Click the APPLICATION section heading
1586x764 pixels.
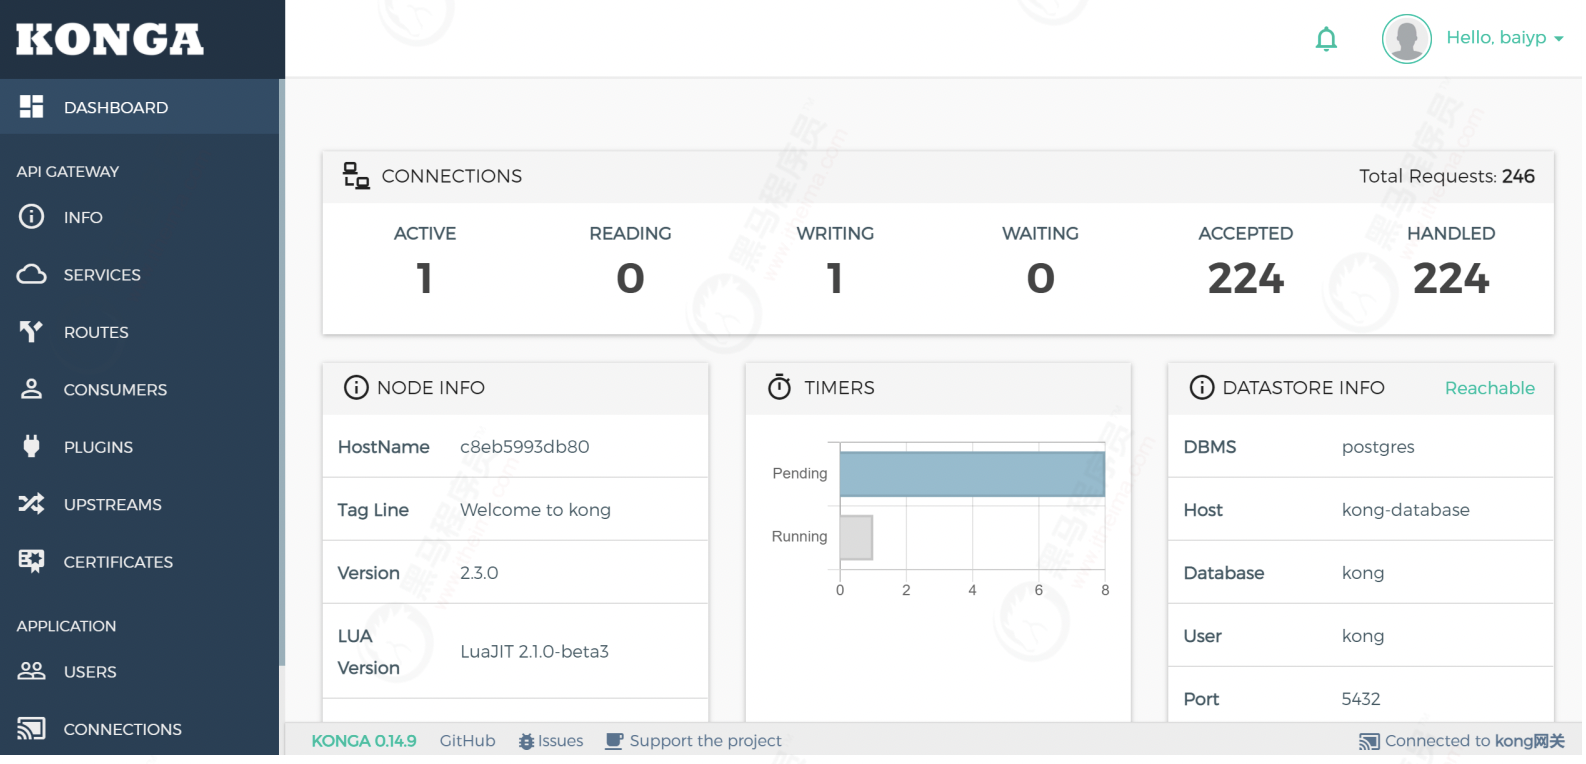pos(66,626)
